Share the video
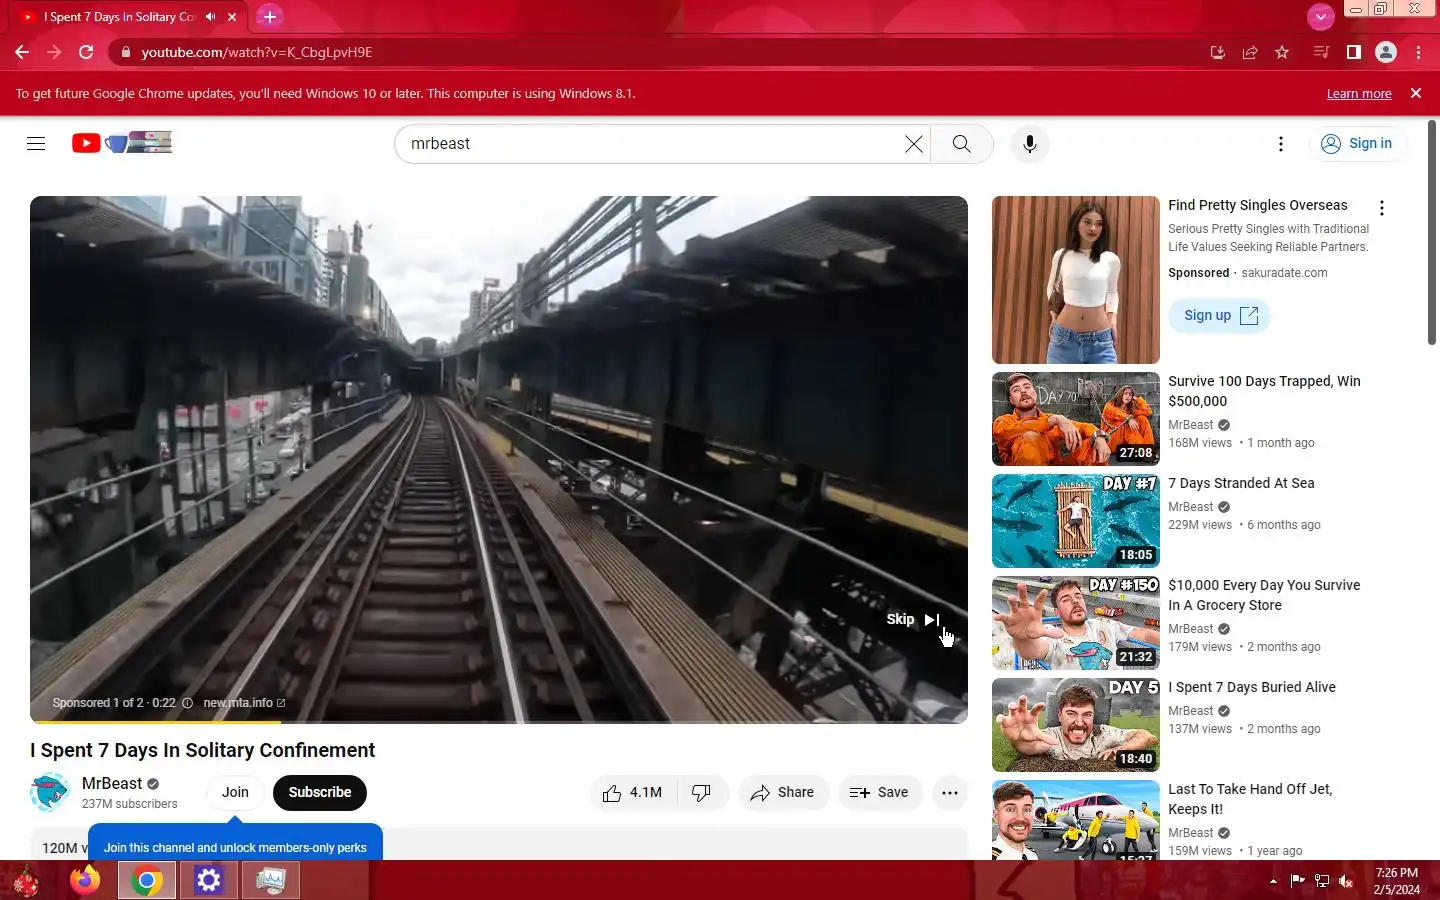The image size is (1440, 900). pyautogui.click(x=783, y=792)
